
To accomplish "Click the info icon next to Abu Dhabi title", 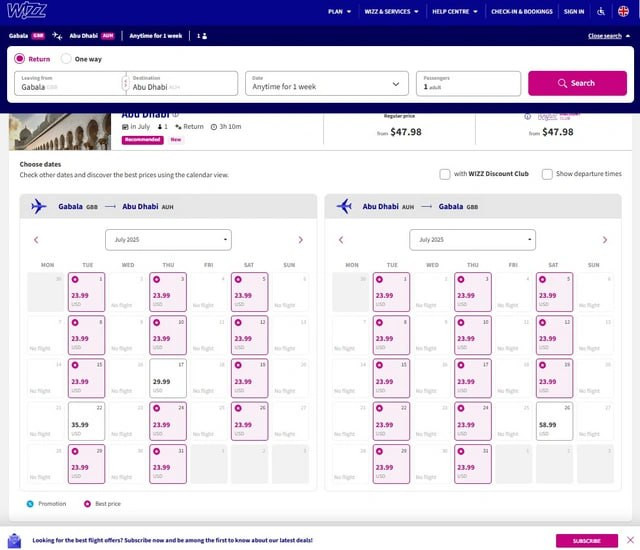I will pyautogui.click(x=175, y=115).
